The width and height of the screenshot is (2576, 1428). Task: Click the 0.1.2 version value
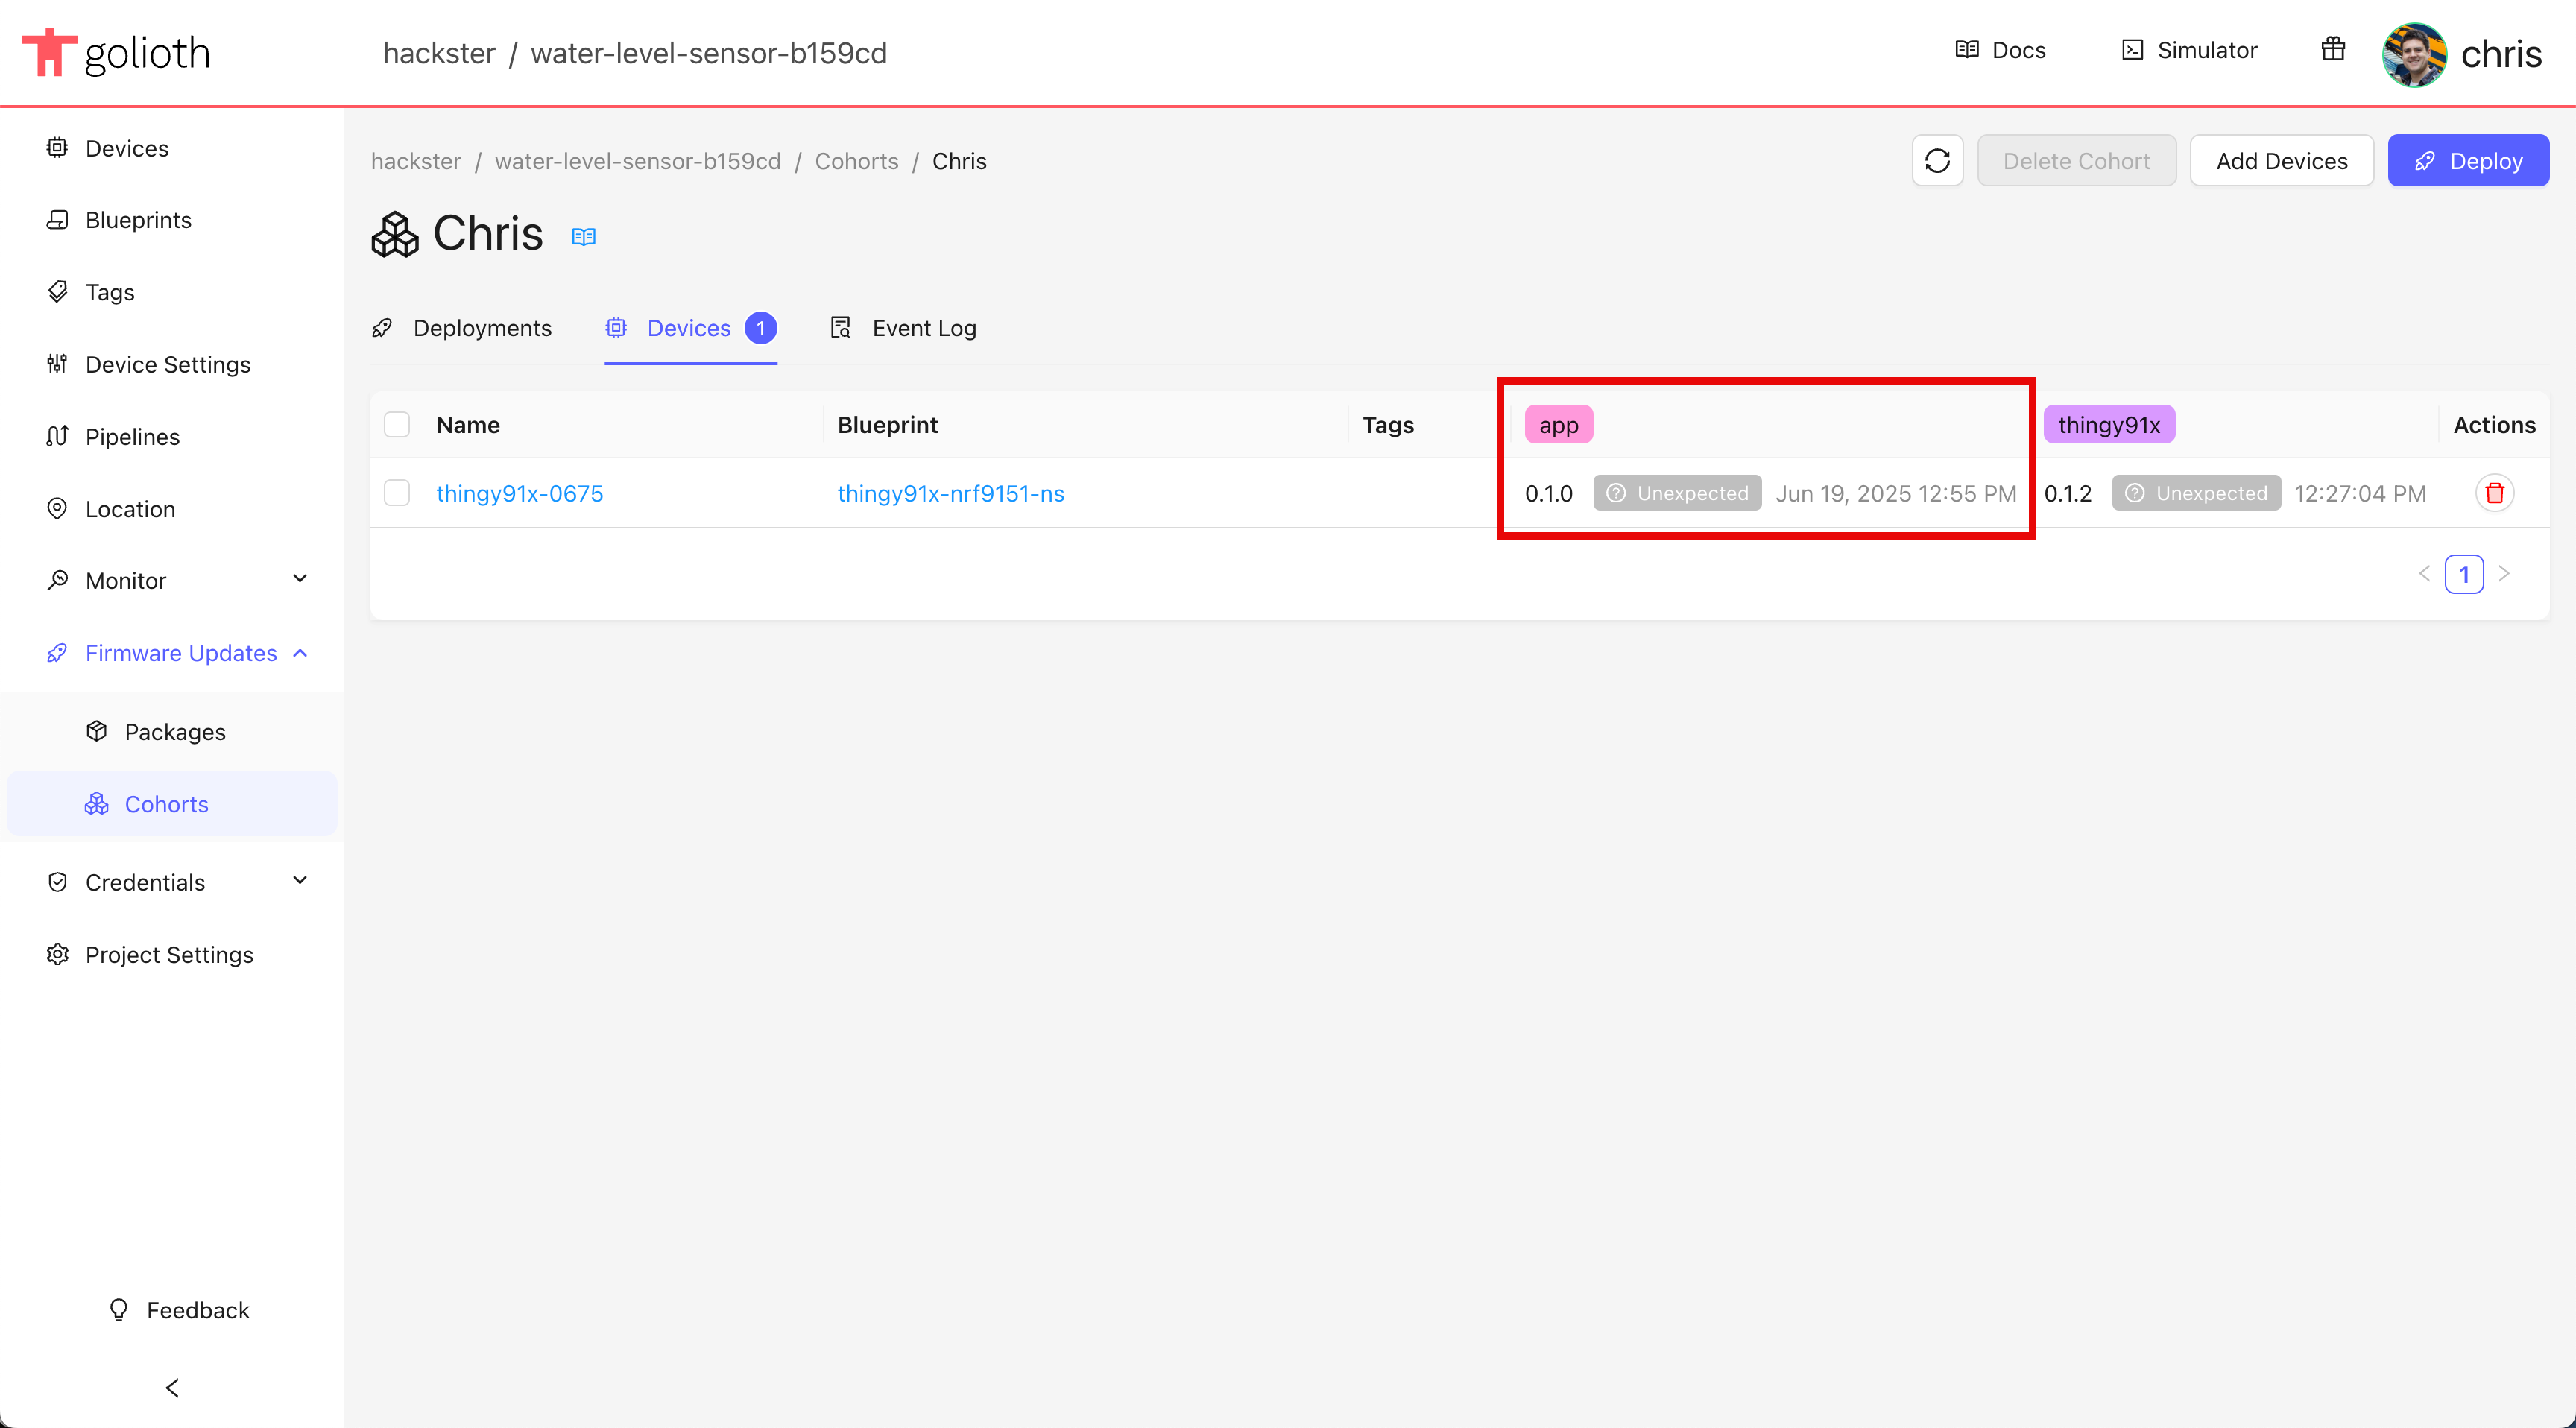(2068, 493)
